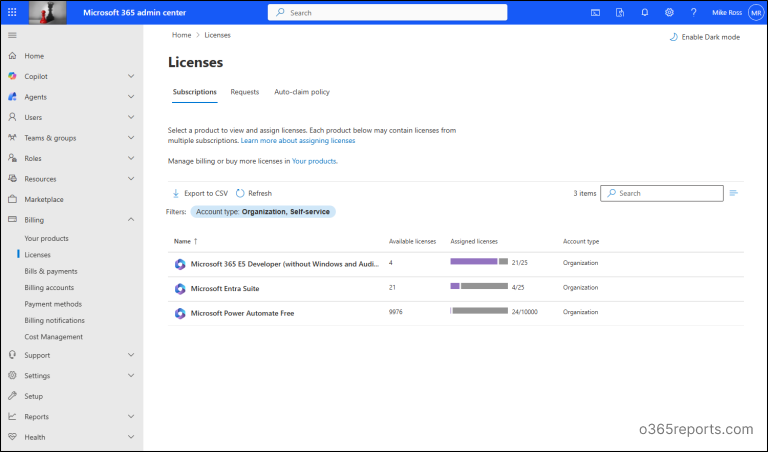Follow the Your products link

[x=314, y=161]
